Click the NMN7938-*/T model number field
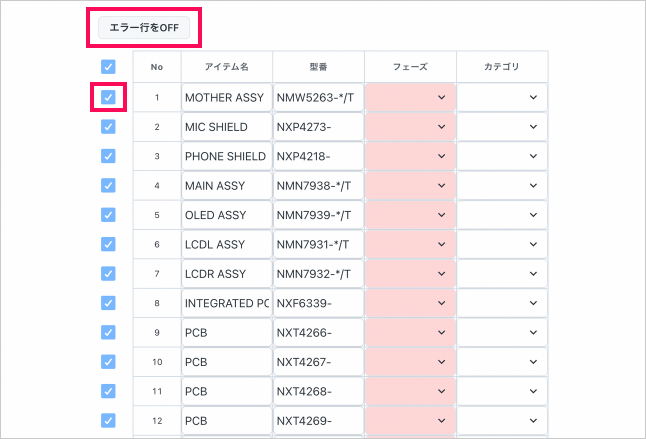 (x=317, y=186)
